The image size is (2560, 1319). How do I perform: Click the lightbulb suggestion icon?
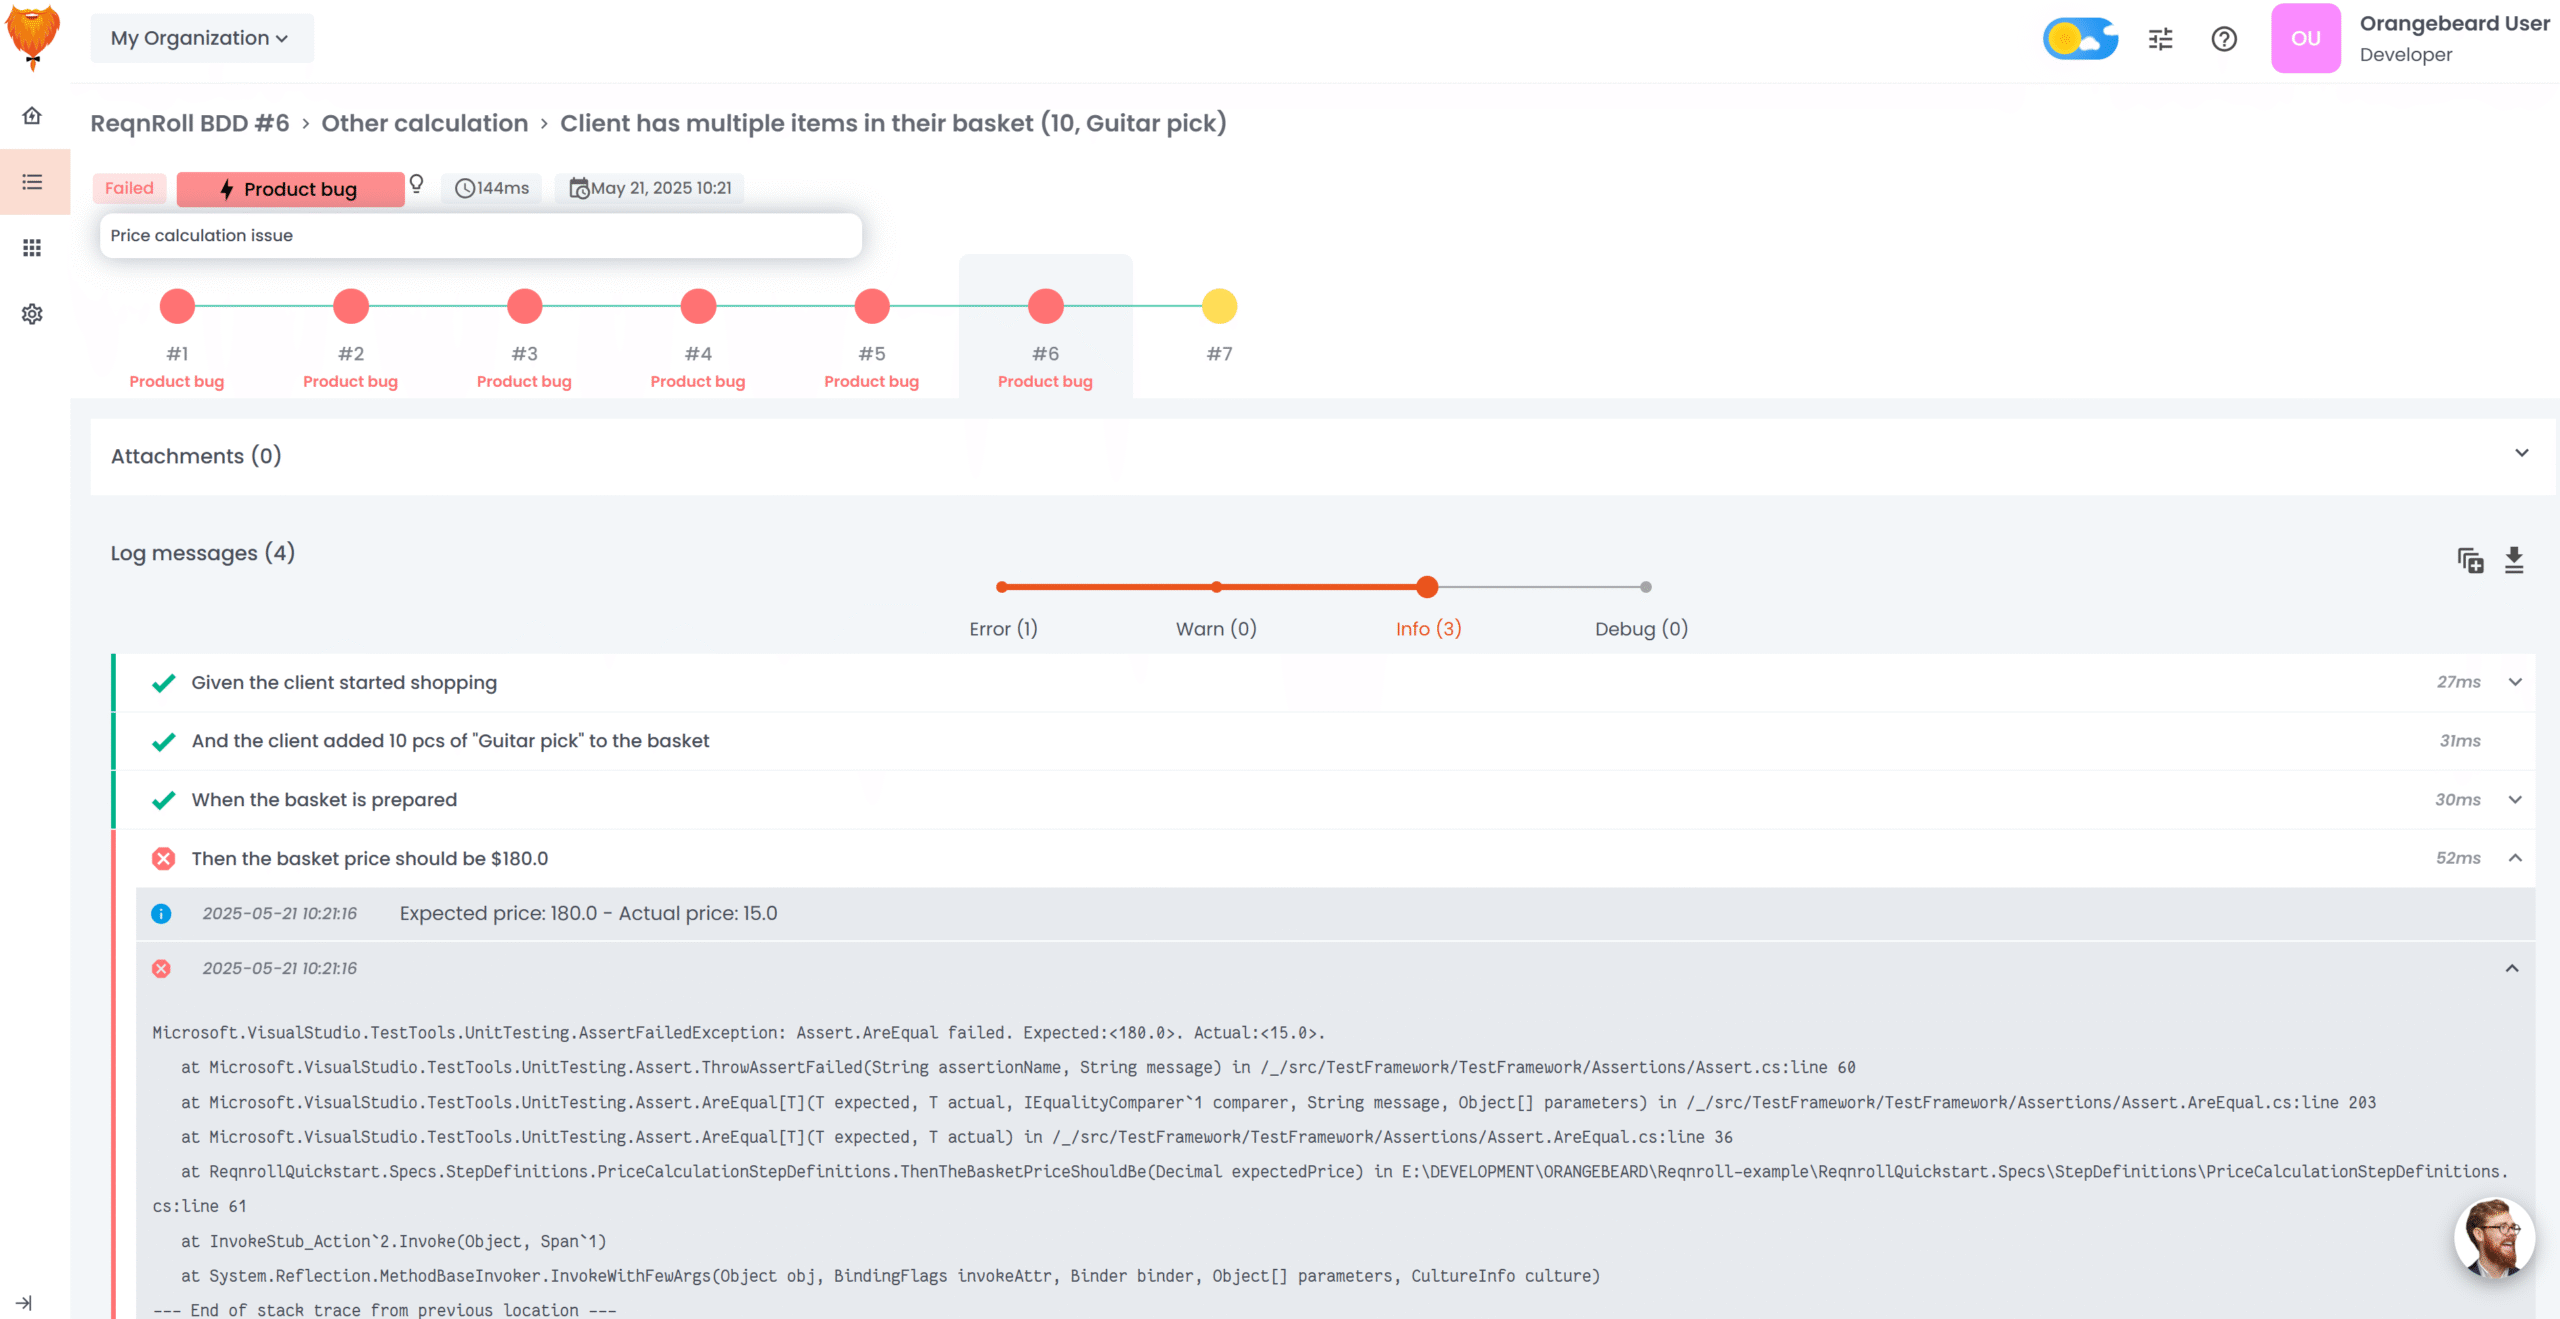pos(417,184)
